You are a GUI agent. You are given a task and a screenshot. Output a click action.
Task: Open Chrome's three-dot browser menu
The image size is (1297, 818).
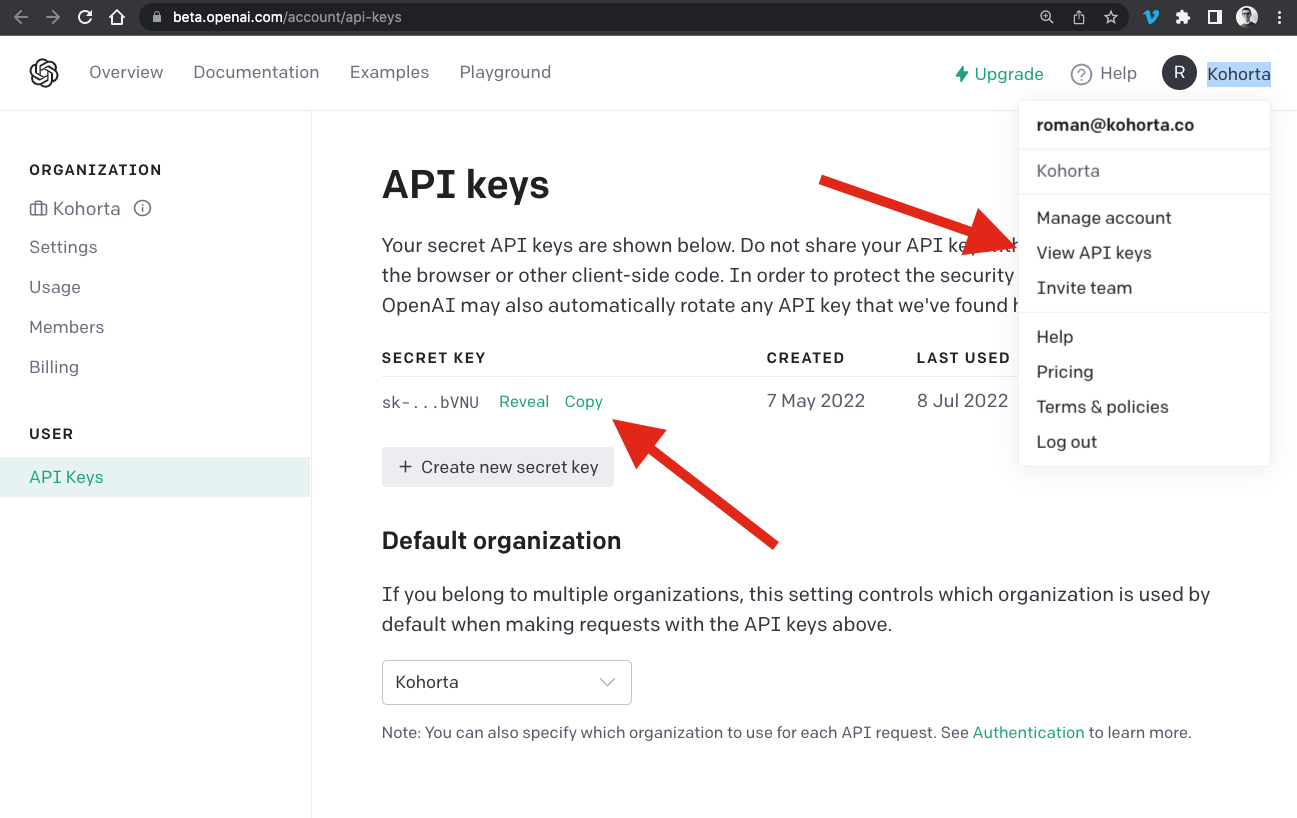pos(1280,16)
